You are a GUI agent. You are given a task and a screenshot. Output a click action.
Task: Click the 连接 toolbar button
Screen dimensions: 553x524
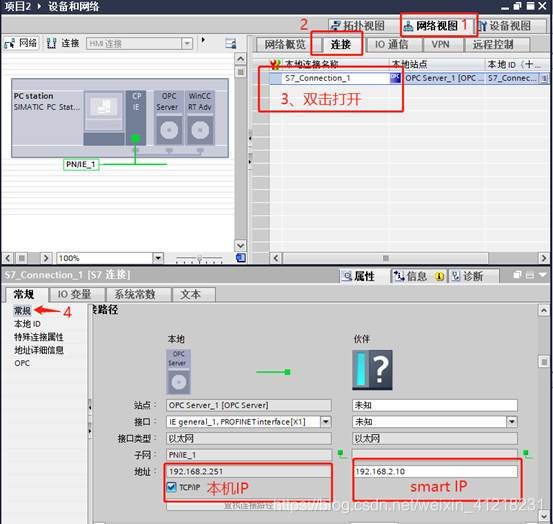(63, 43)
